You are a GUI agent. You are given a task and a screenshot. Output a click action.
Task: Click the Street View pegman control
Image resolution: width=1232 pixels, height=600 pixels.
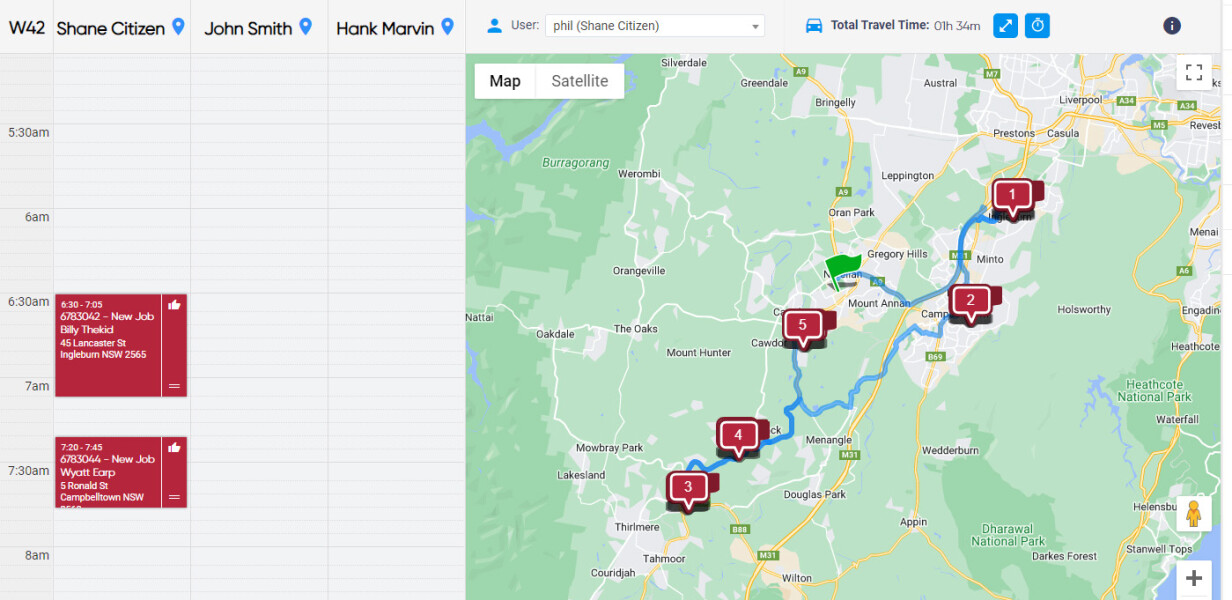point(1193,514)
